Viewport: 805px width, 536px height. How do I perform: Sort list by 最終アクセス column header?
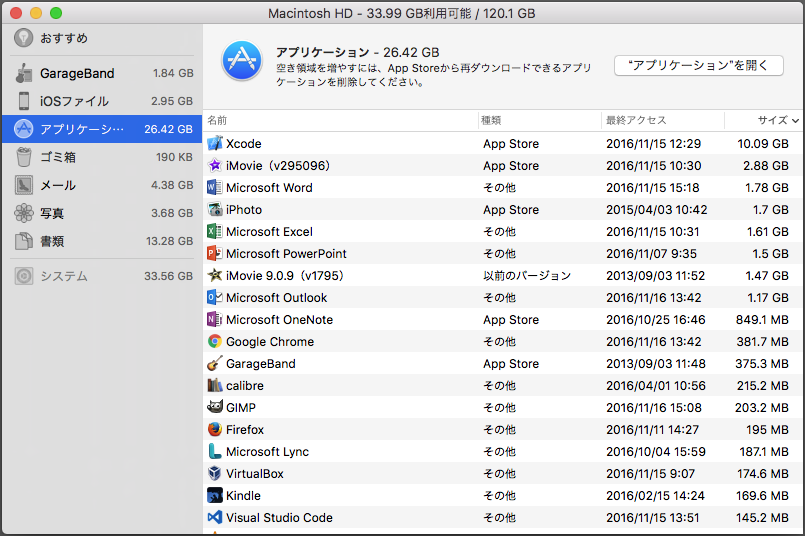pos(635,120)
